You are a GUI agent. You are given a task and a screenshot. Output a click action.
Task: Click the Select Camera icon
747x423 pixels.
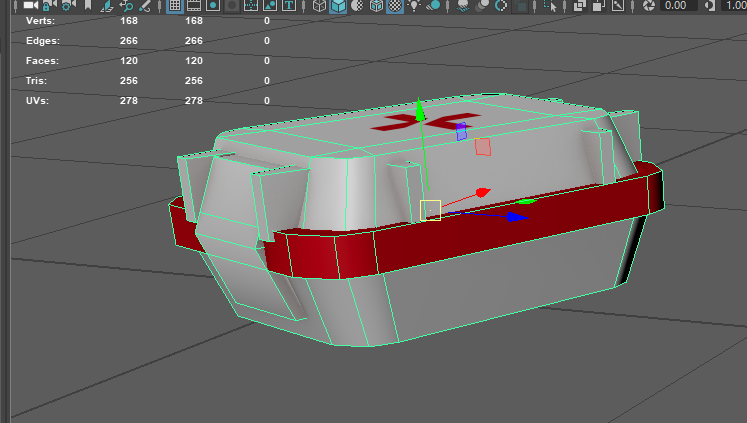(x=30, y=5)
